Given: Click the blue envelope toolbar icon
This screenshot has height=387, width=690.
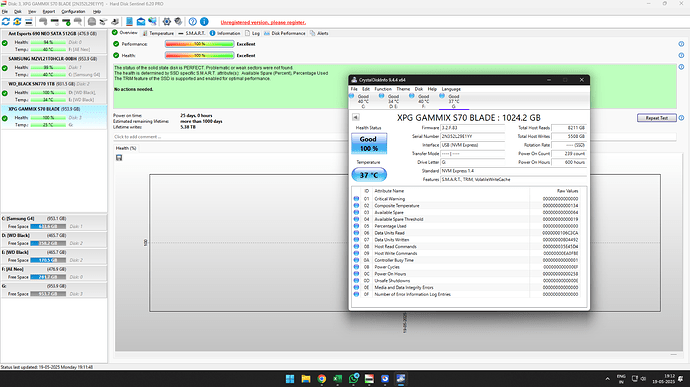Looking at the screenshot, I should [141, 21].
